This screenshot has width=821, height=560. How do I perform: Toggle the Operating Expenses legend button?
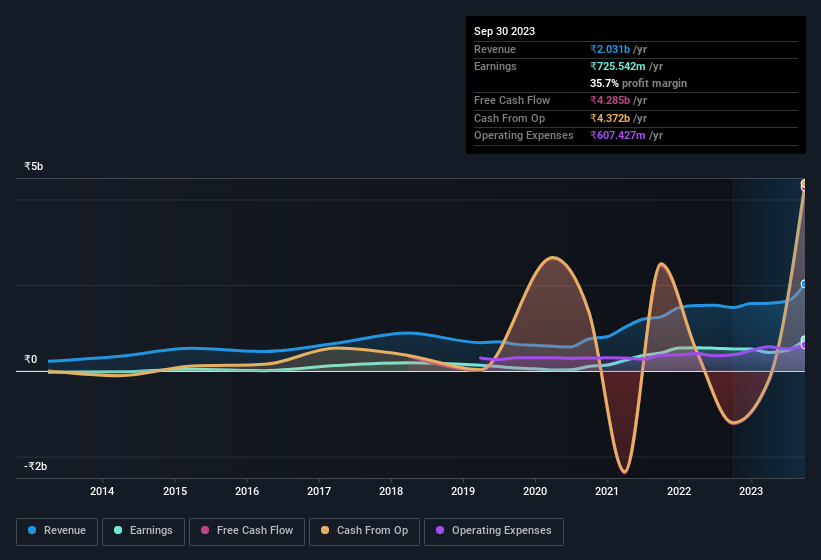pyautogui.click(x=494, y=531)
